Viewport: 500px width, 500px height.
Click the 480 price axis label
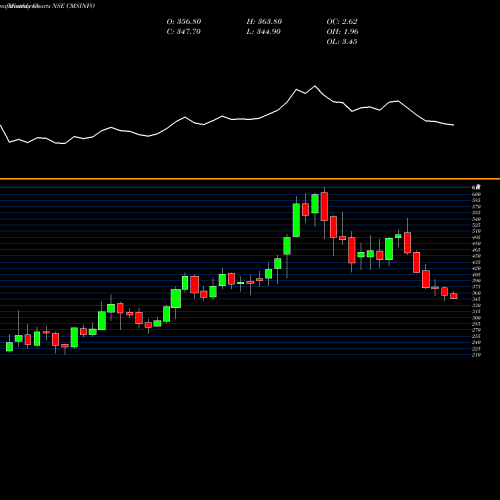[x=476, y=243]
